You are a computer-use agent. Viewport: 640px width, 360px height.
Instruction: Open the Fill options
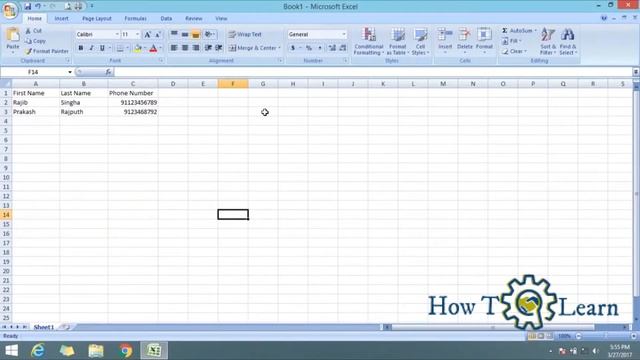pyautogui.click(x=511, y=41)
